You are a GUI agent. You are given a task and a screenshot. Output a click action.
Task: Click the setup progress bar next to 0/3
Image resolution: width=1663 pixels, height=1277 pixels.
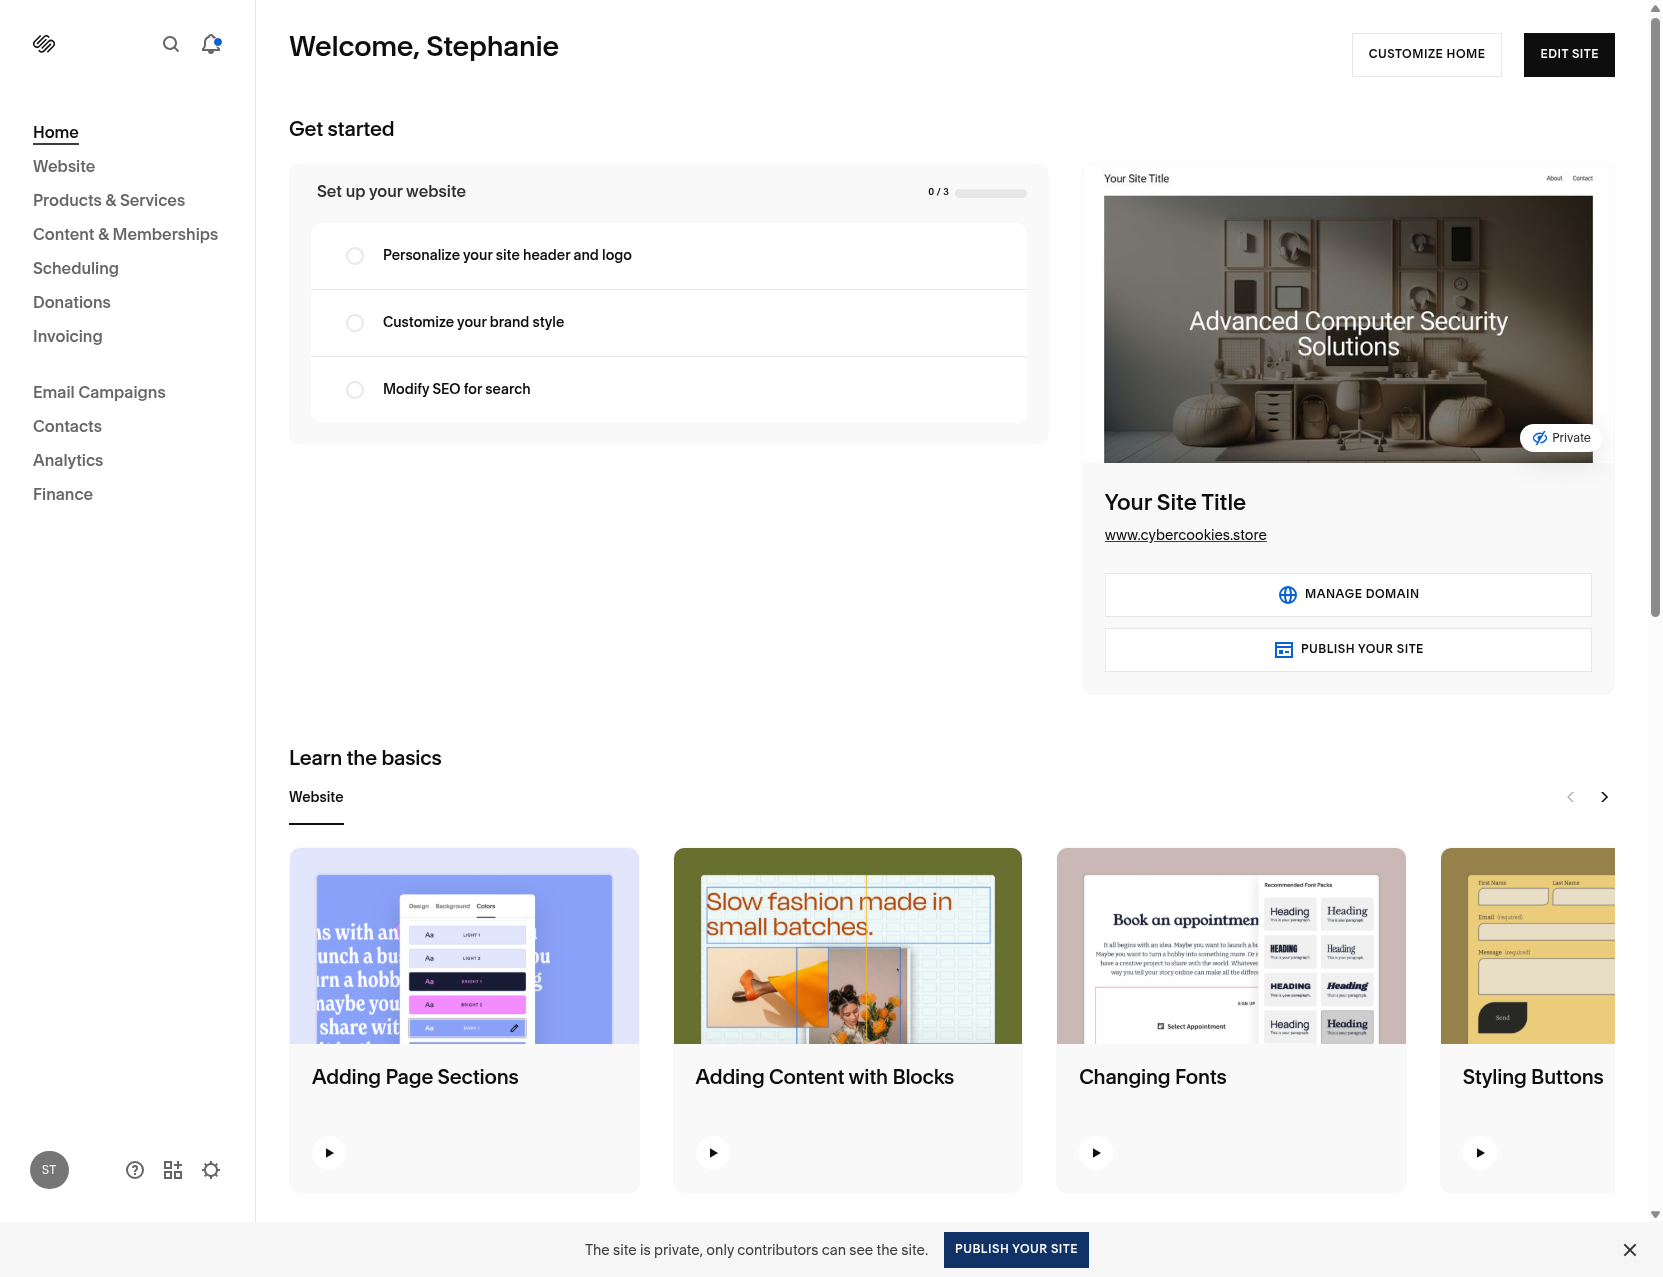[989, 192]
